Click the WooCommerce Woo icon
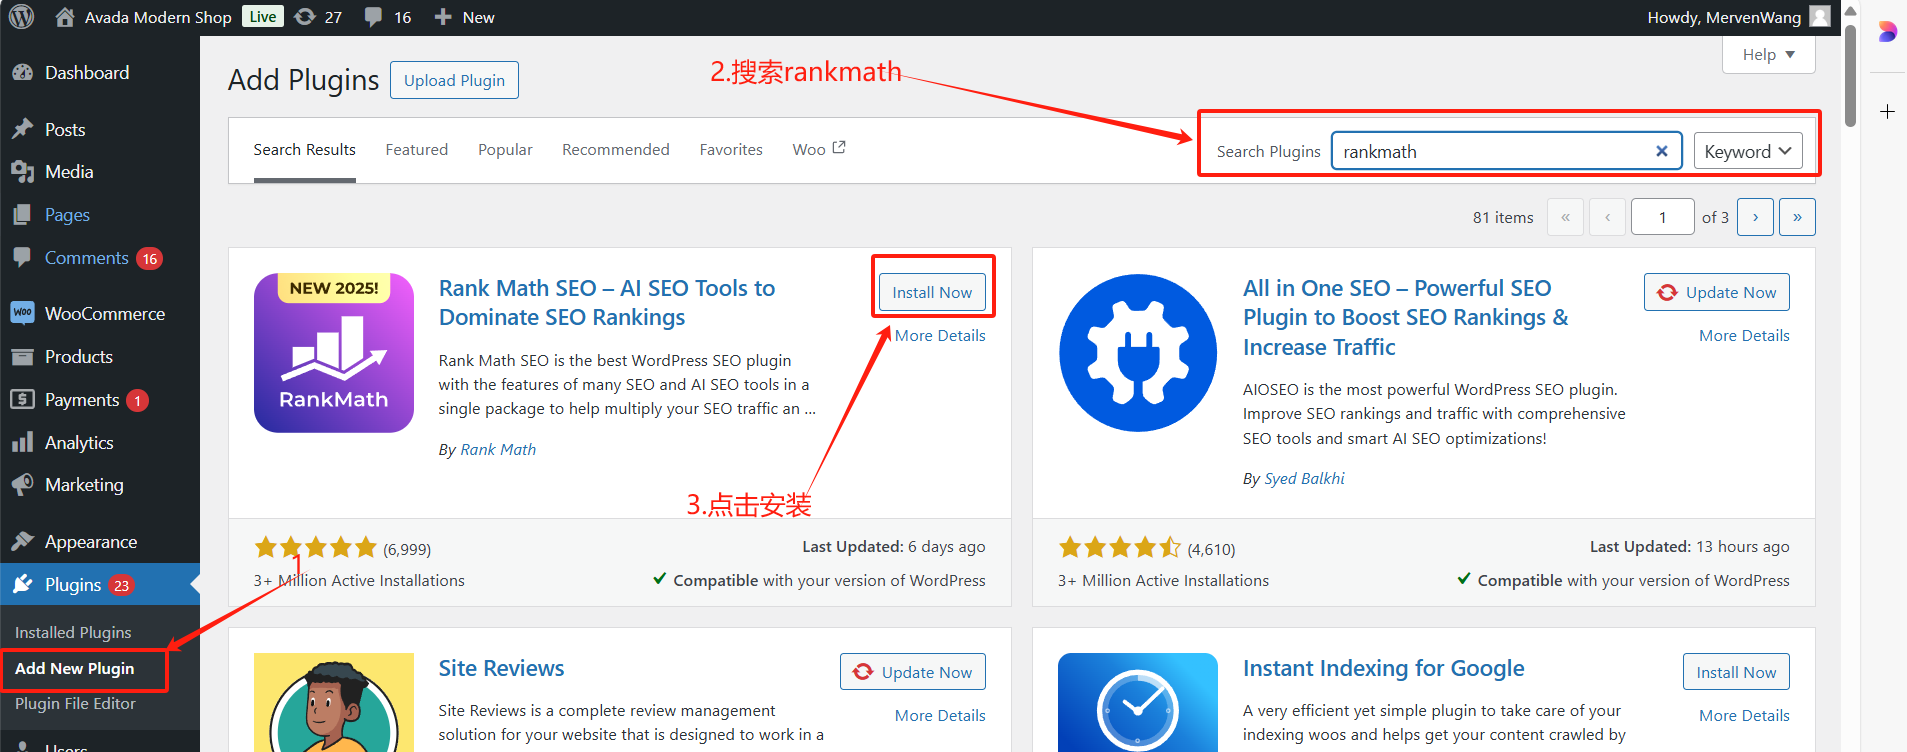 pos(22,313)
